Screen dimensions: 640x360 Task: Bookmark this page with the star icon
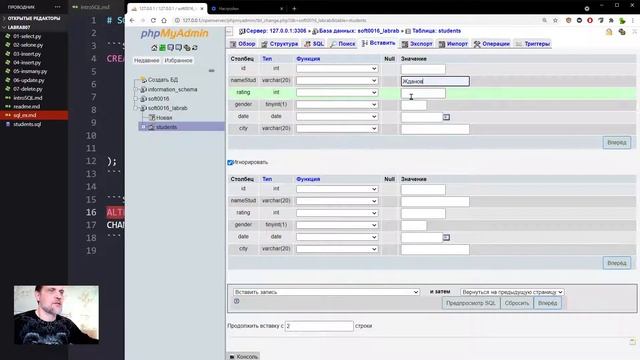556,20
